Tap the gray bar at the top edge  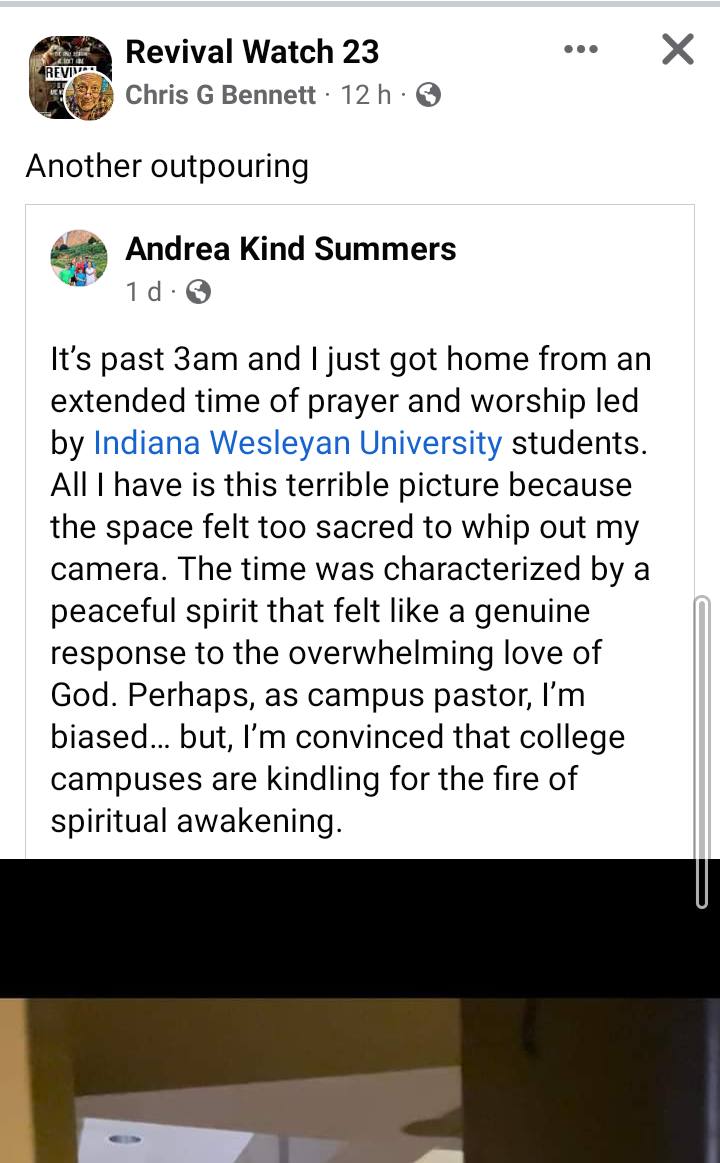[x=360, y=4]
